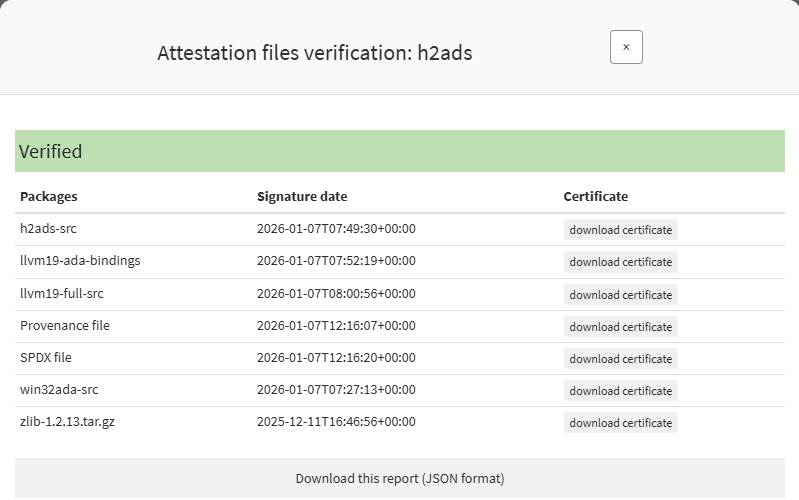Click the SPDX file row label
The width and height of the screenshot is (799, 500).
pos(46,358)
